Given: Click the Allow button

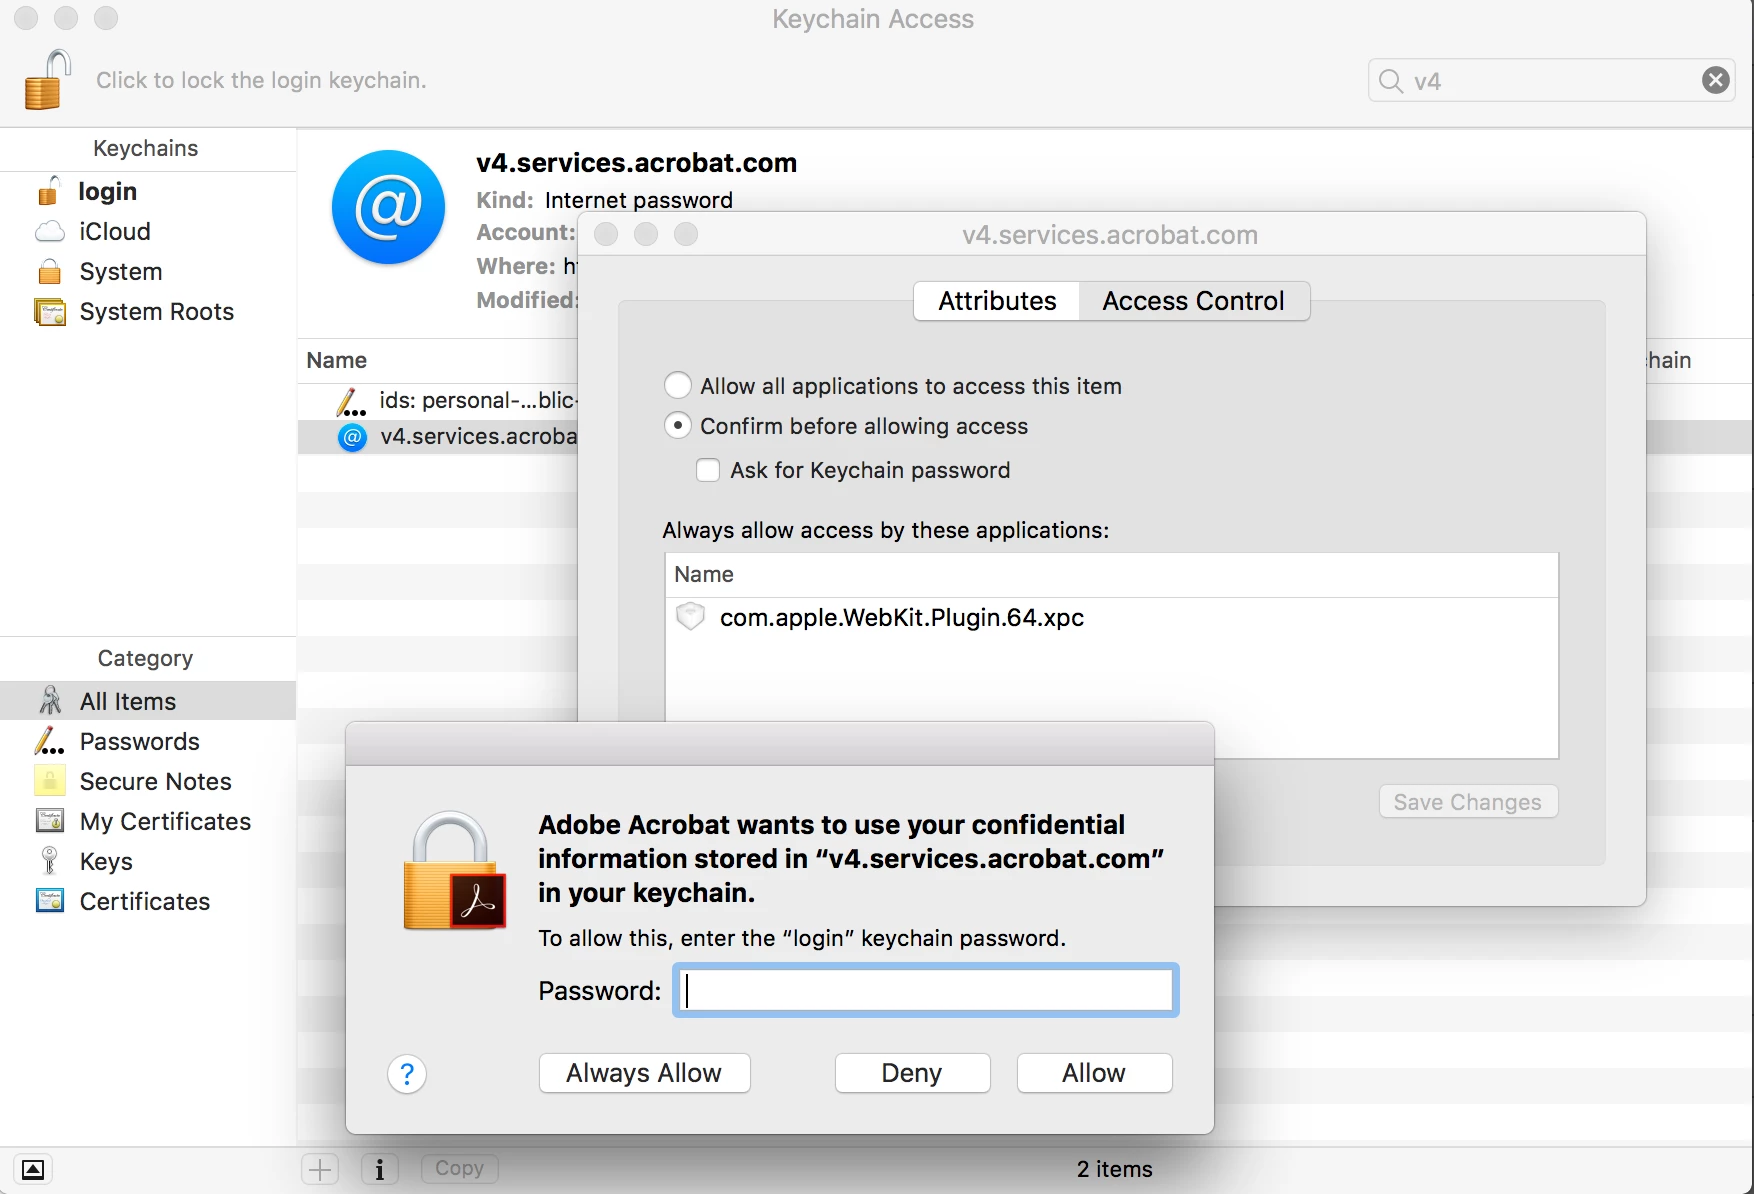Looking at the screenshot, I should 1094,1073.
